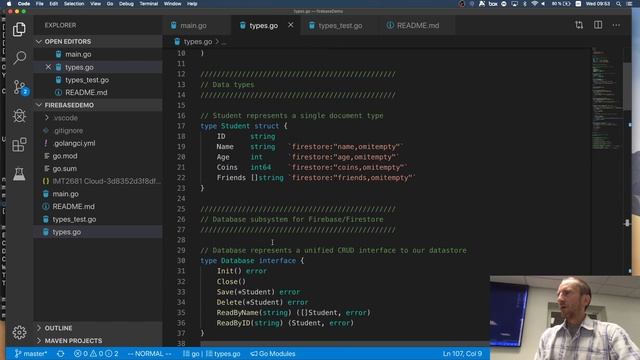Collapse the Open Editors section
This screenshot has height=360, width=640.
[x=98, y=41]
